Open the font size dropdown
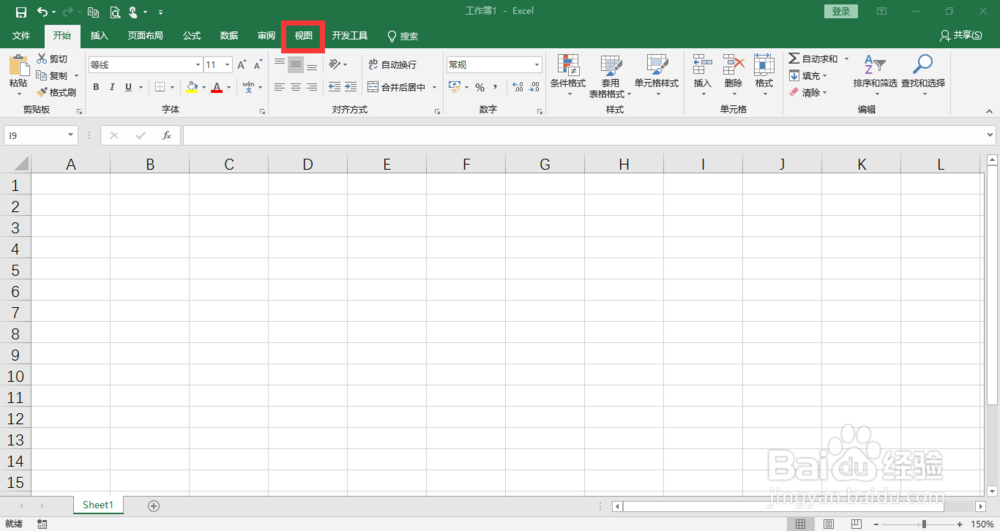The height and width of the screenshot is (531, 1000). point(227,64)
